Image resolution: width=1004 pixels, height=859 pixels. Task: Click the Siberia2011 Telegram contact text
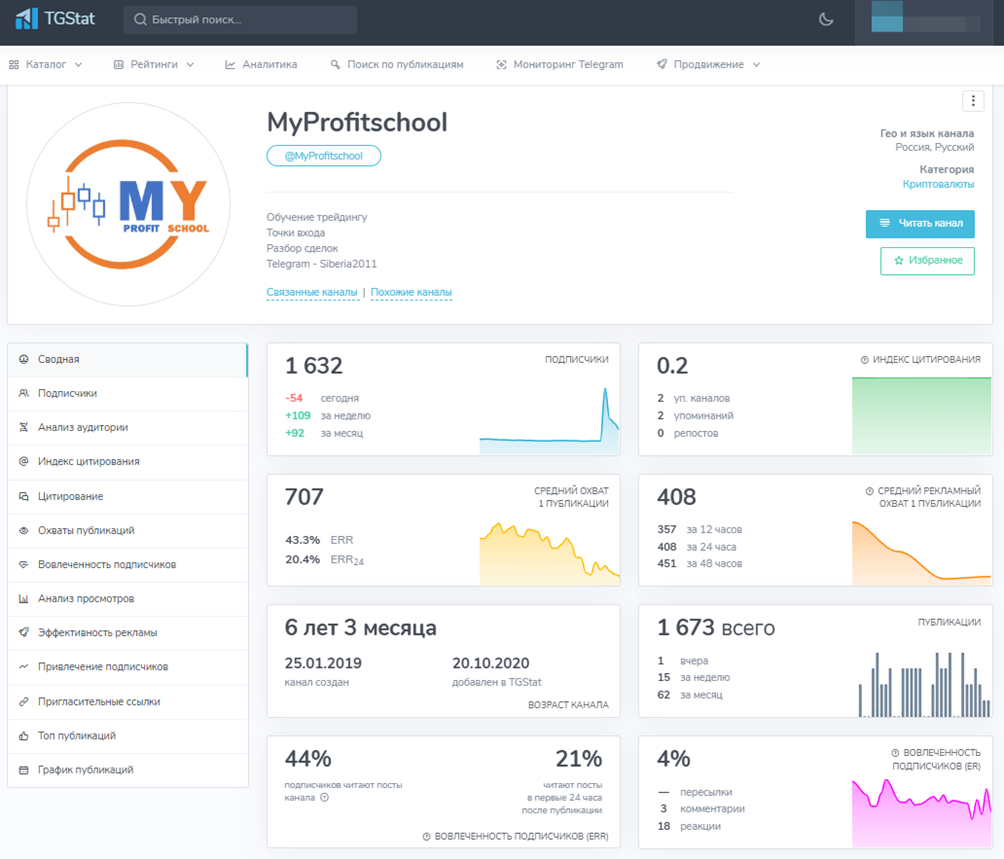348,264
